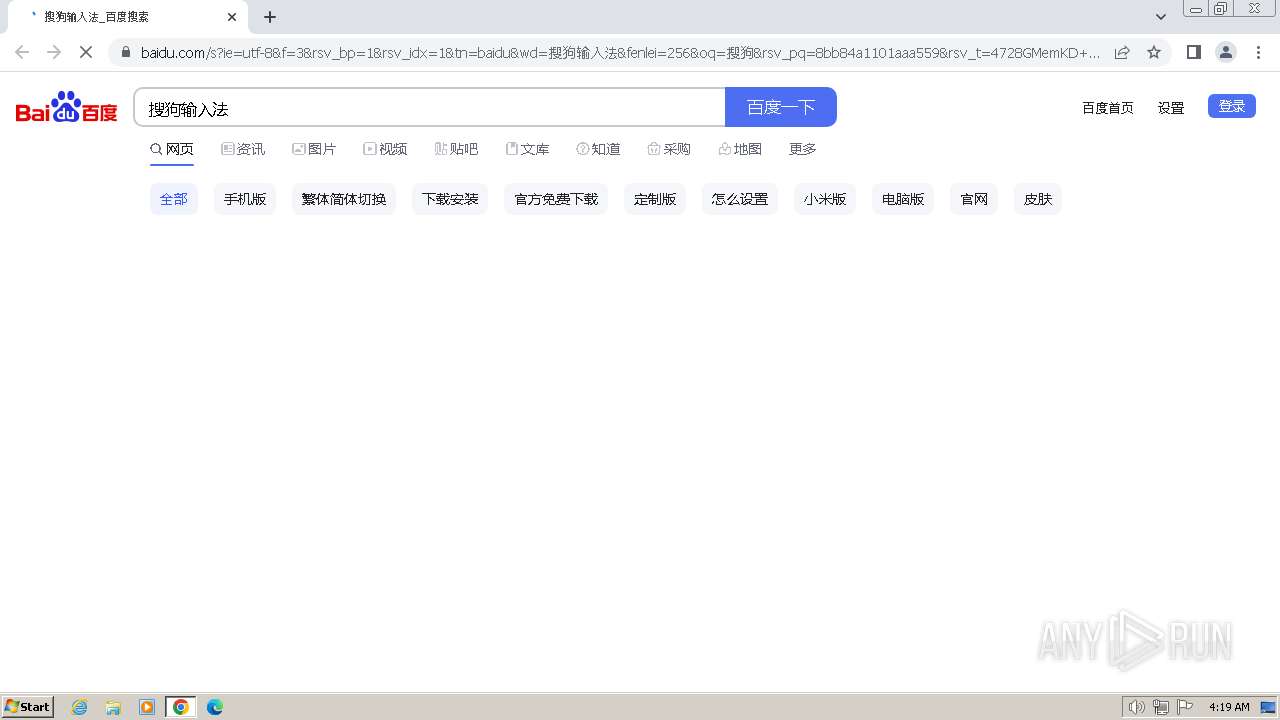Switch to the 贴吧 tab

456,149
